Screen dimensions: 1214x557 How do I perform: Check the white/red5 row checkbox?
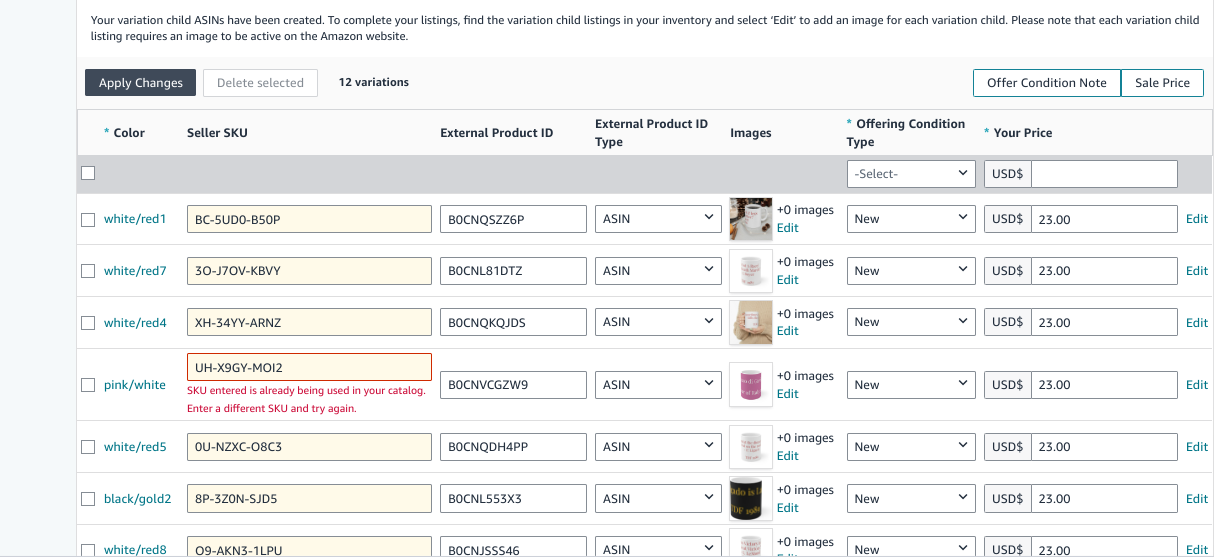coord(88,447)
